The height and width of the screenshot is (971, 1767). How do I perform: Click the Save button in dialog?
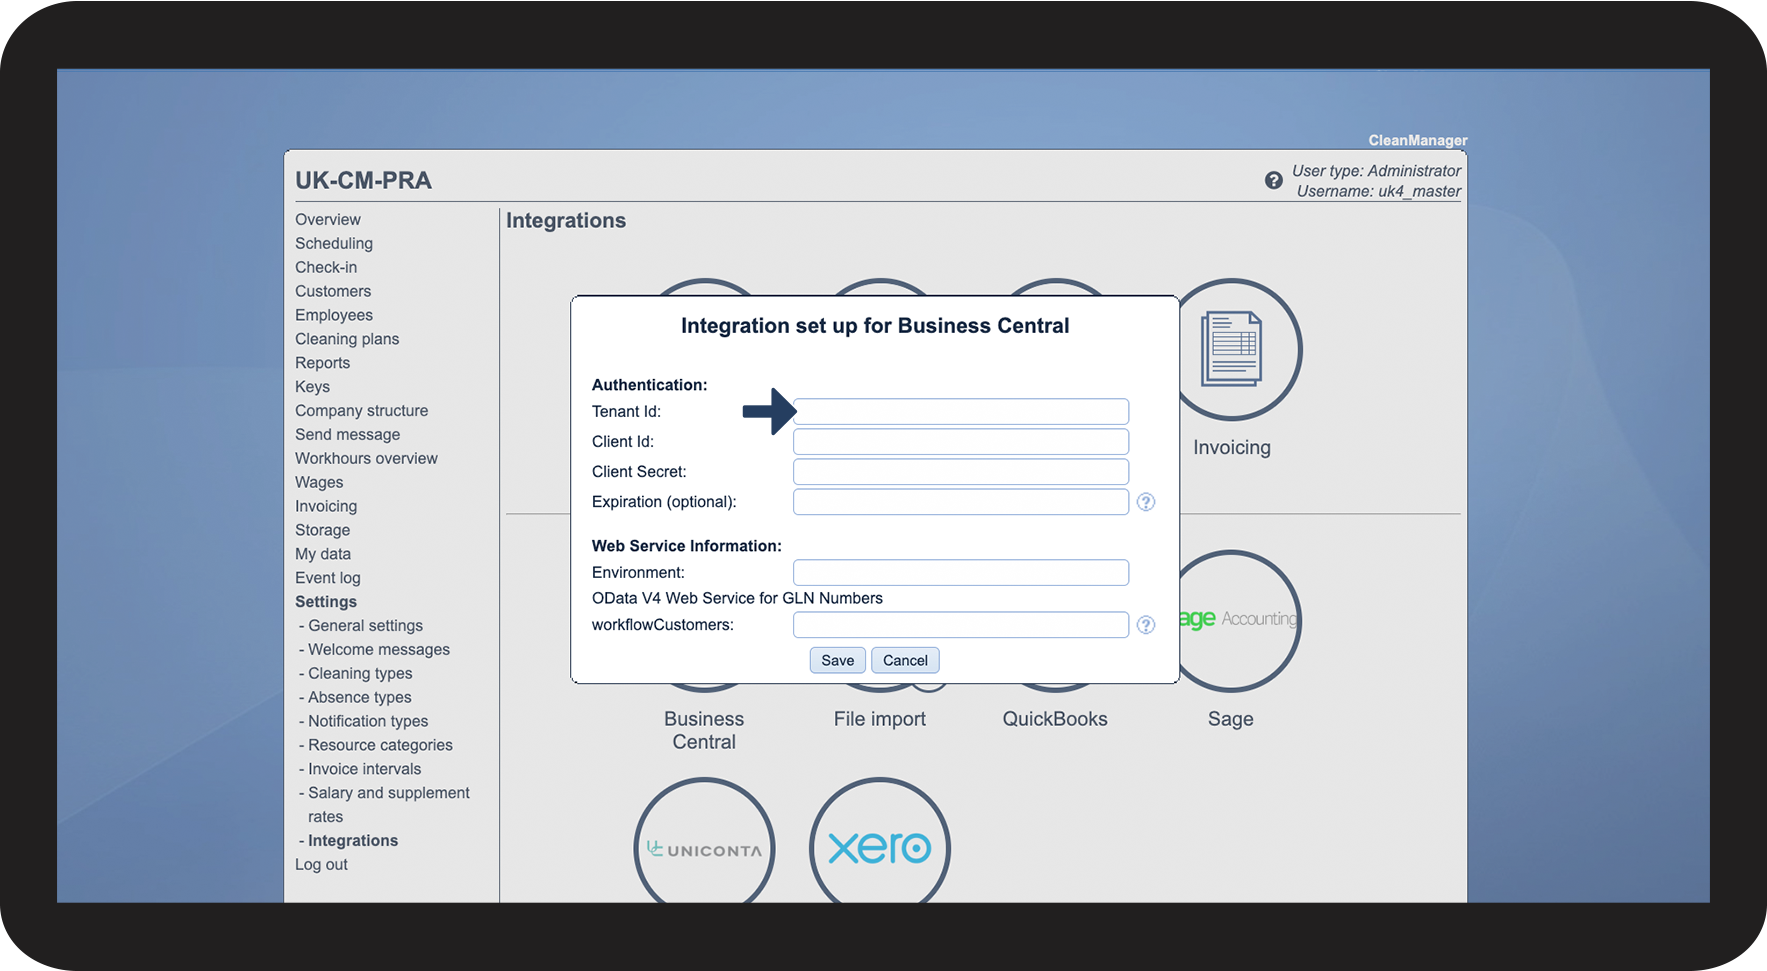click(x=837, y=660)
